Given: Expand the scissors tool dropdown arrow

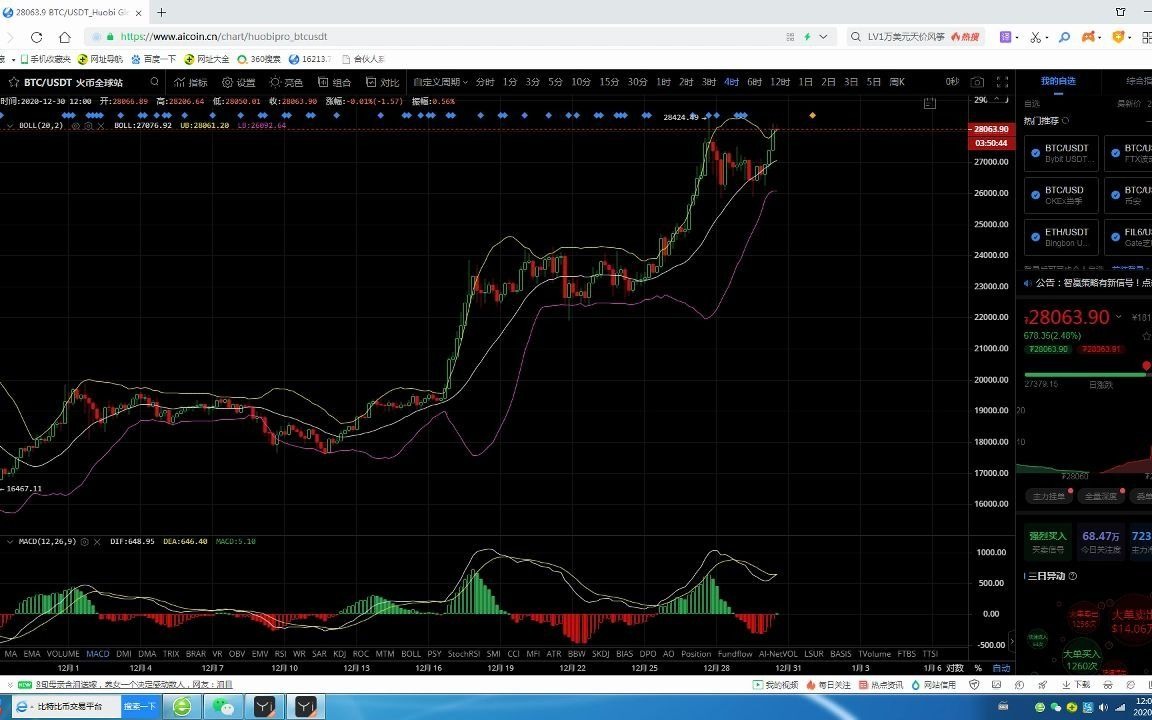Looking at the screenshot, I should [1046, 37].
